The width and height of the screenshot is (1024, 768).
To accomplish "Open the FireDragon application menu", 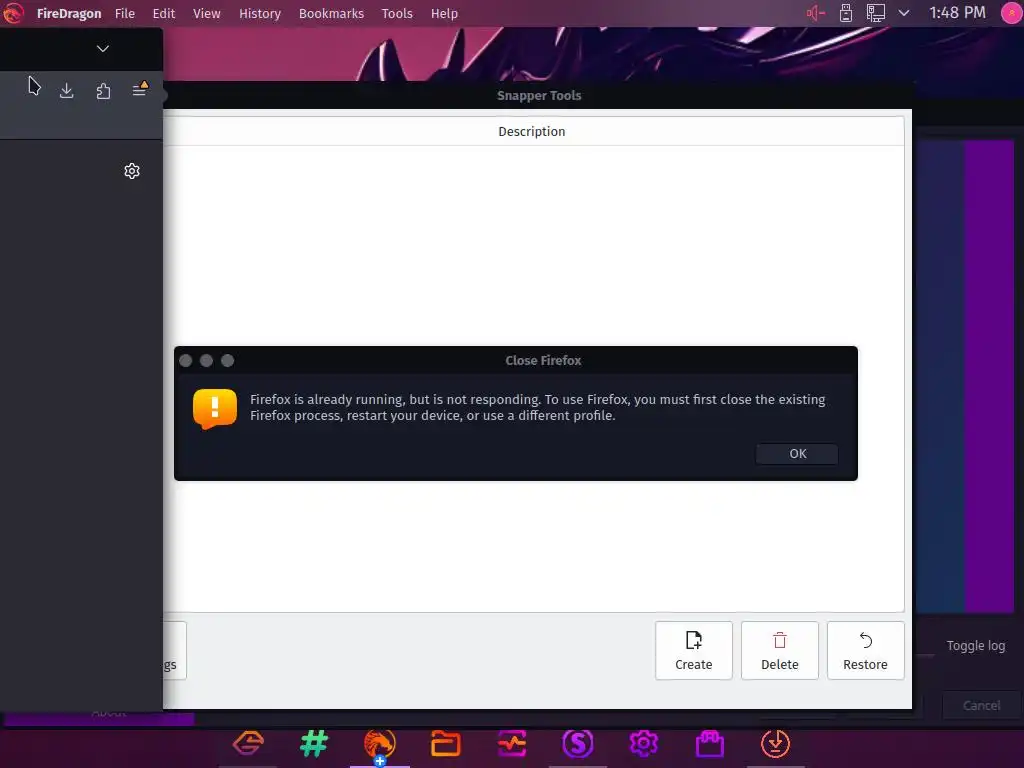I will tap(69, 14).
